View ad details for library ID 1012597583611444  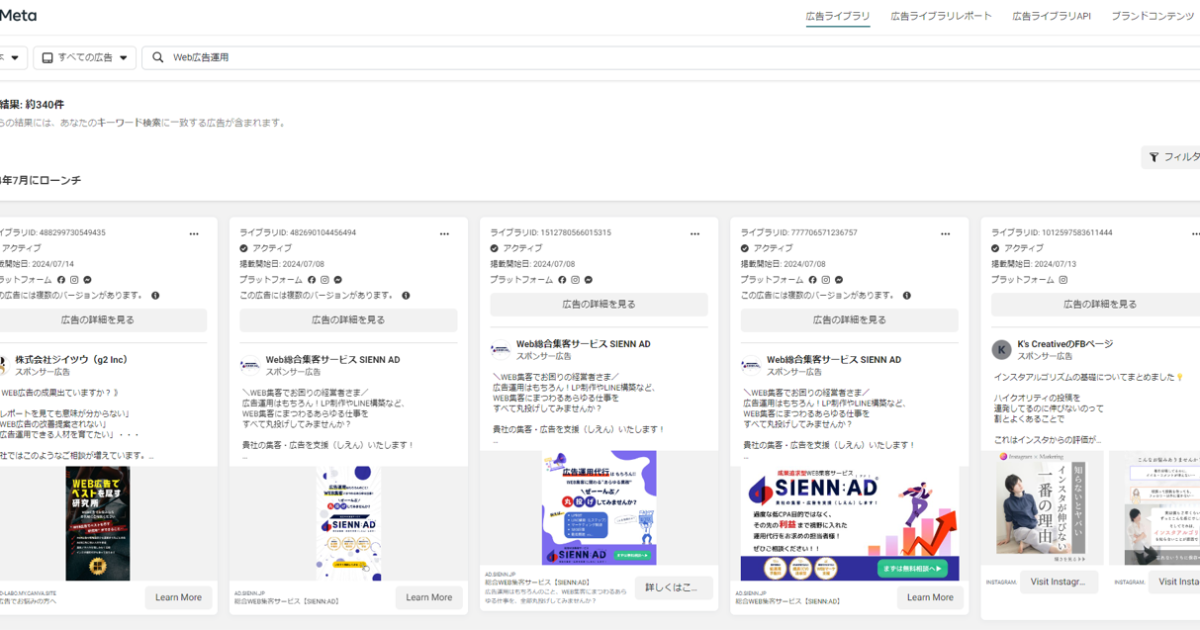pos(1095,305)
